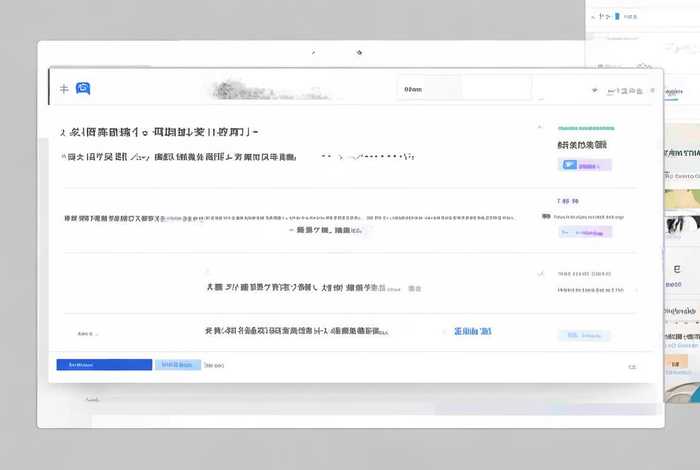Click the checkmark icon in the third row
Viewport: 700px width, 470px height.
pyautogui.click(x=541, y=274)
